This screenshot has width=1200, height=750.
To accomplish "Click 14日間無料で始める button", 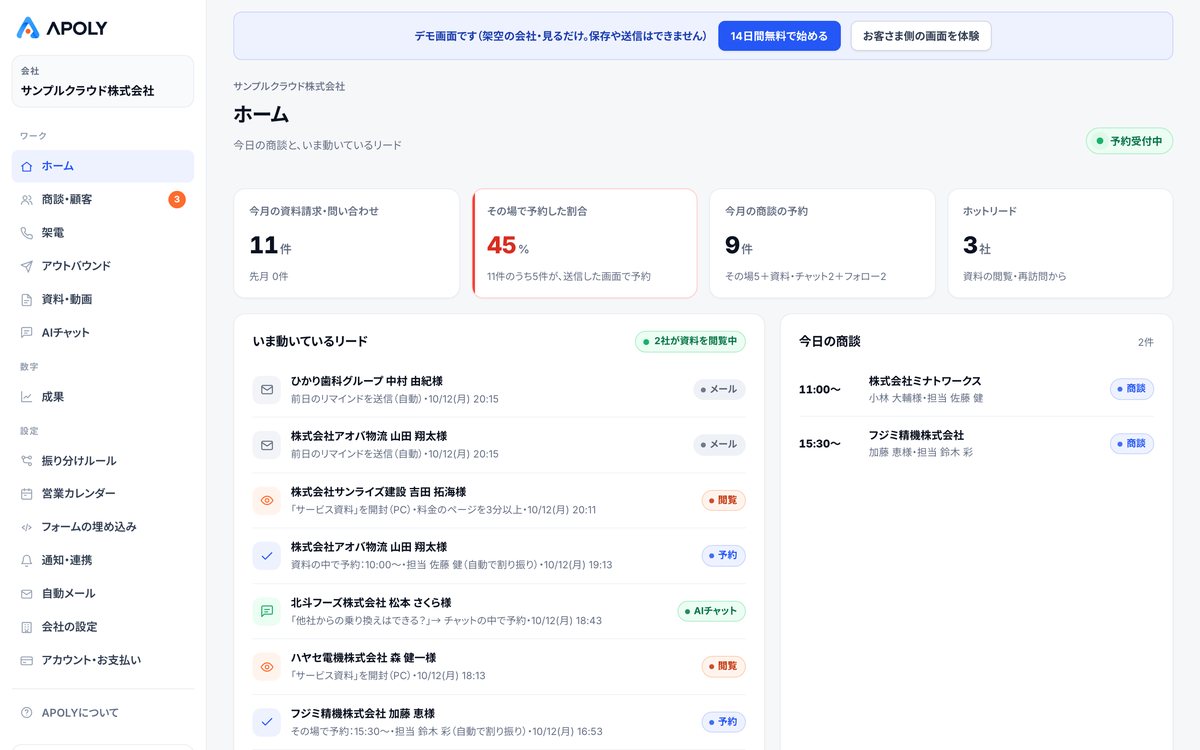I will coord(779,36).
